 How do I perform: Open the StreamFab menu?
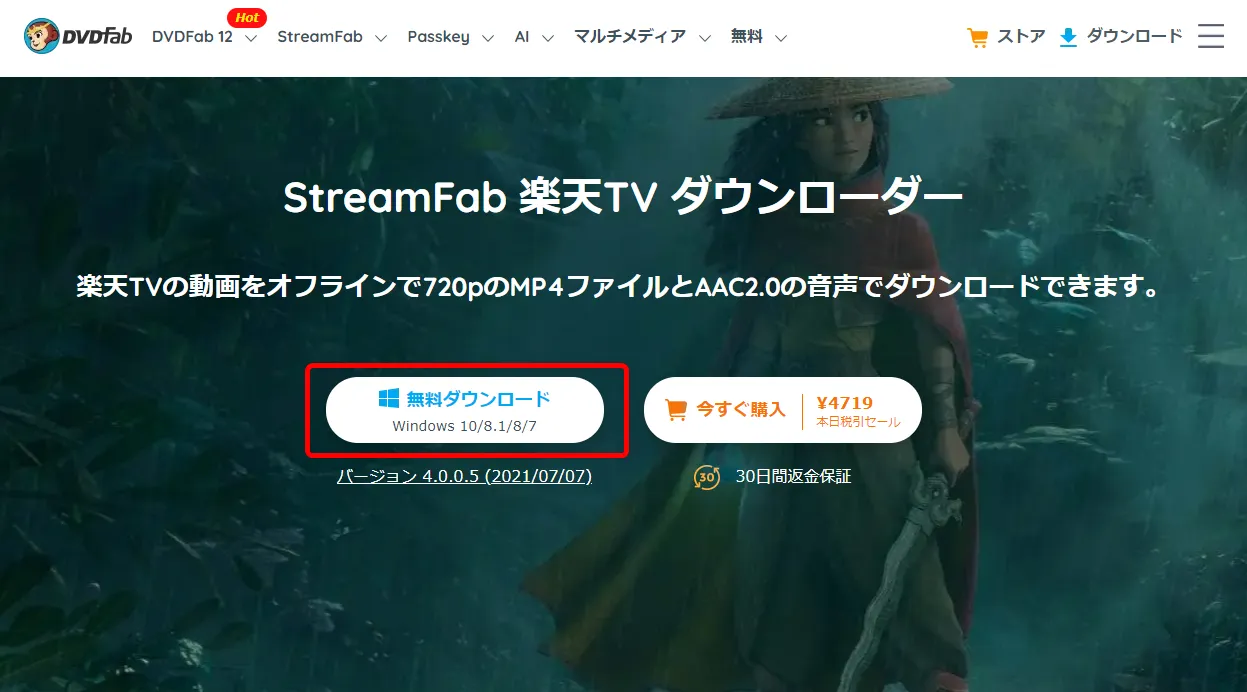pyautogui.click(x=320, y=37)
